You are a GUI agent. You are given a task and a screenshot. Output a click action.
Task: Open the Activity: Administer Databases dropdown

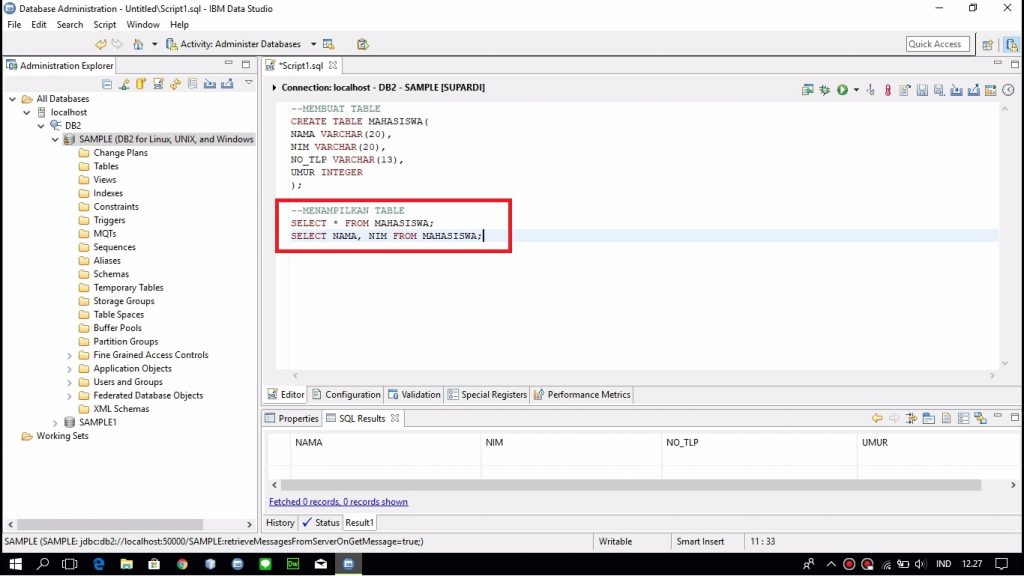pos(313,44)
